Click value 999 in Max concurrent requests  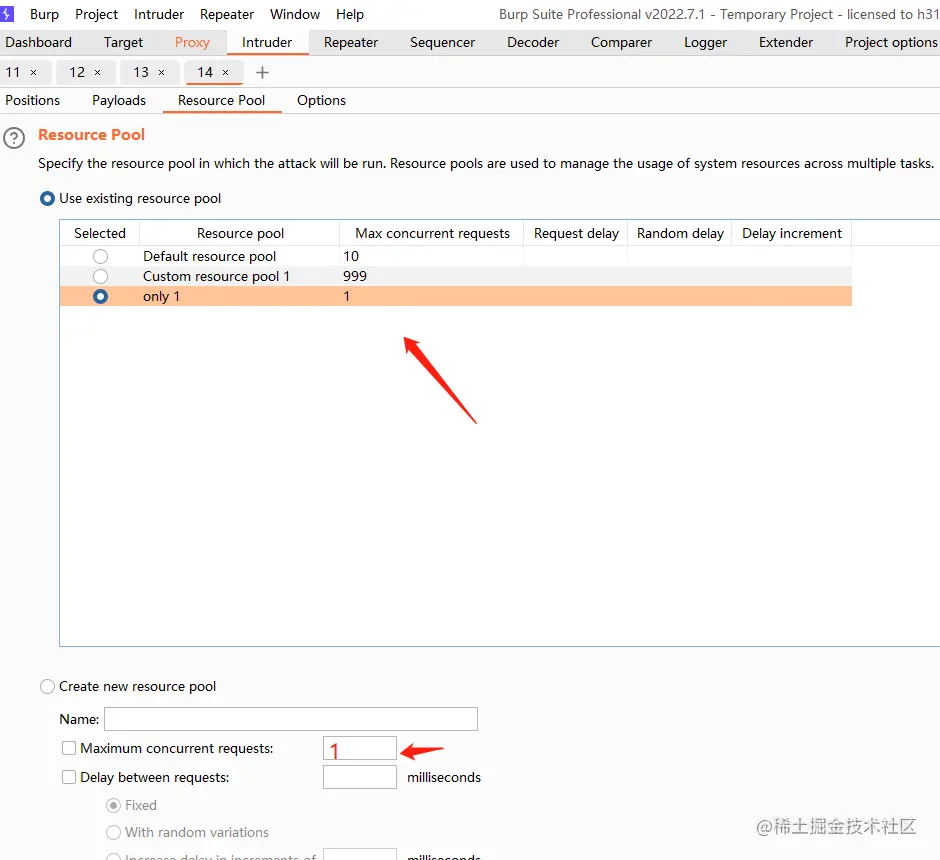coord(355,276)
